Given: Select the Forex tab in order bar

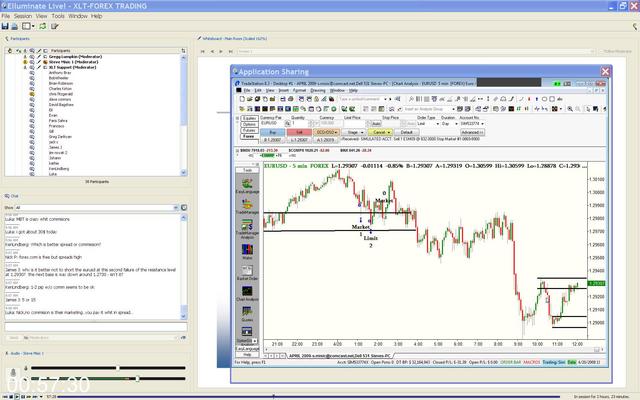Looking at the screenshot, I should click(249, 136).
